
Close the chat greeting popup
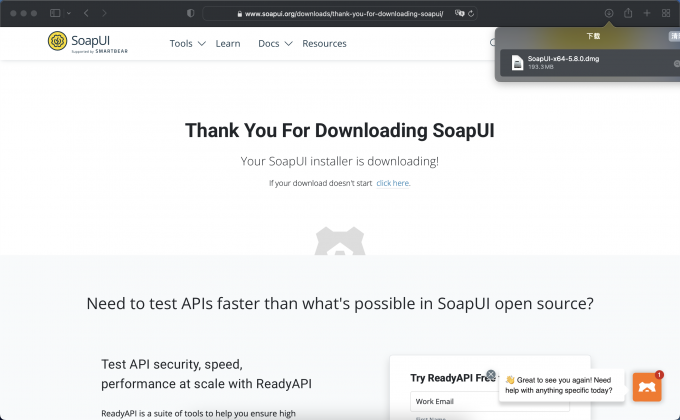click(491, 374)
